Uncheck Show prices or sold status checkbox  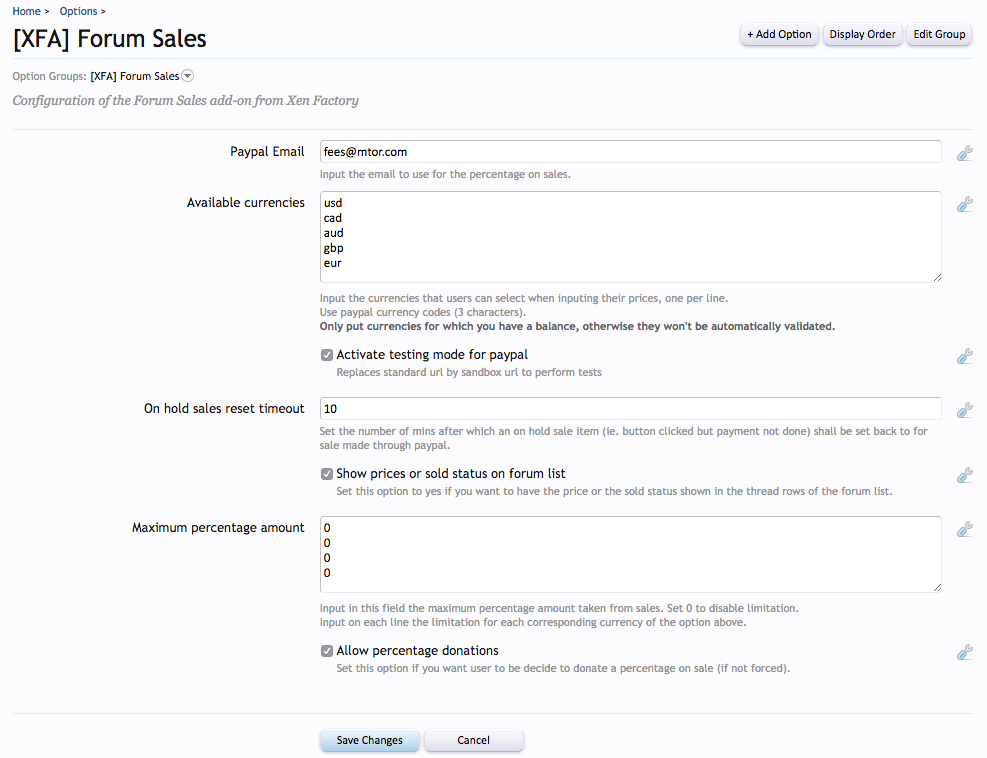327,474
